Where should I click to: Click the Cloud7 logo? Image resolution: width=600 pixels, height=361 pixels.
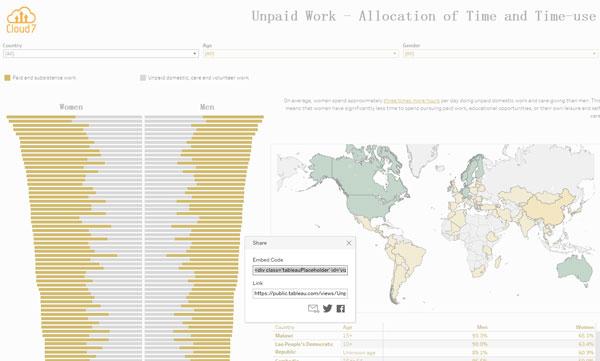point(21,20)
